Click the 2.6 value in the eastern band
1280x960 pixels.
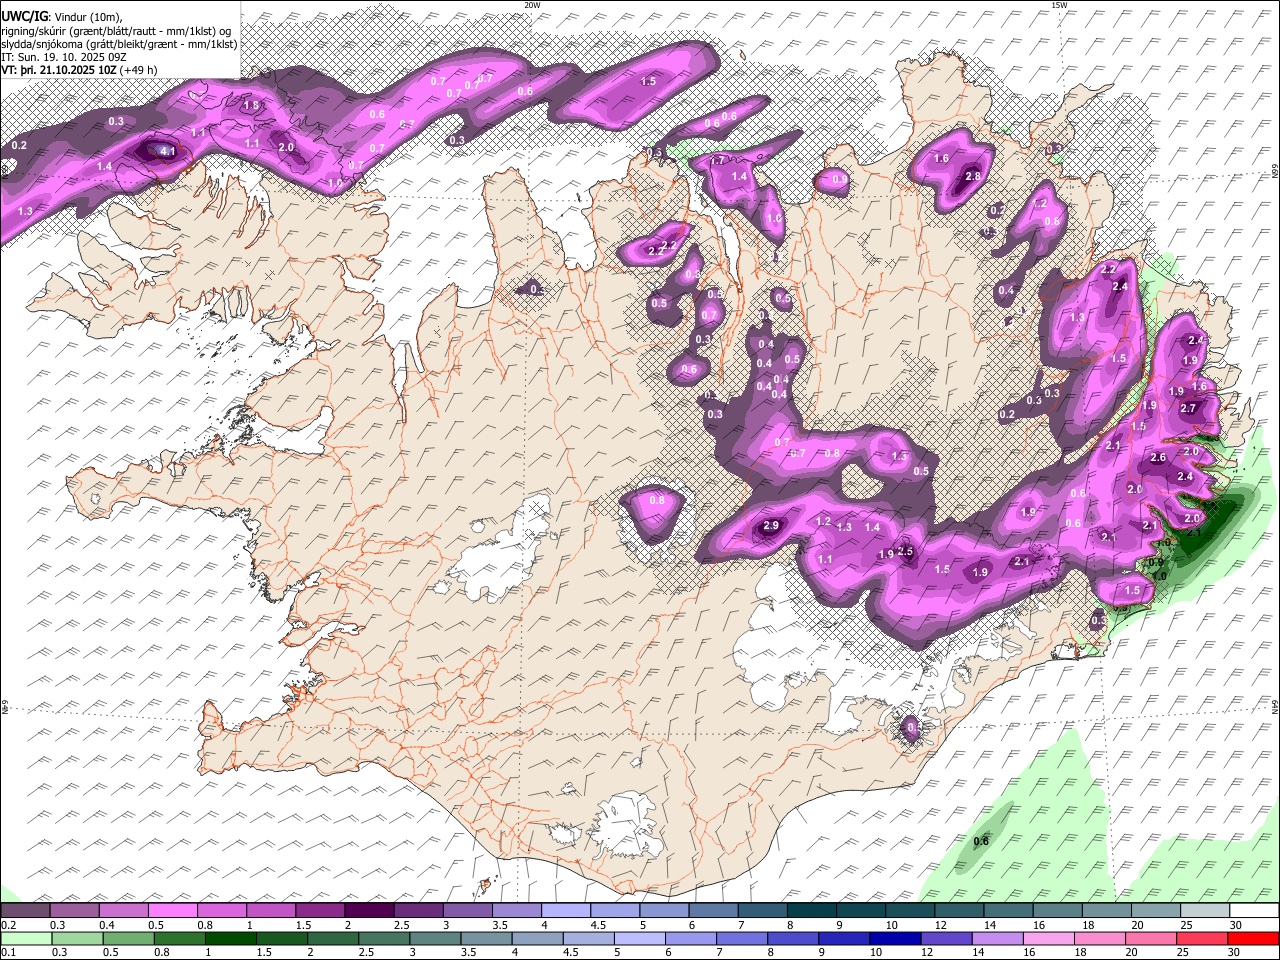pos(1158,457)
